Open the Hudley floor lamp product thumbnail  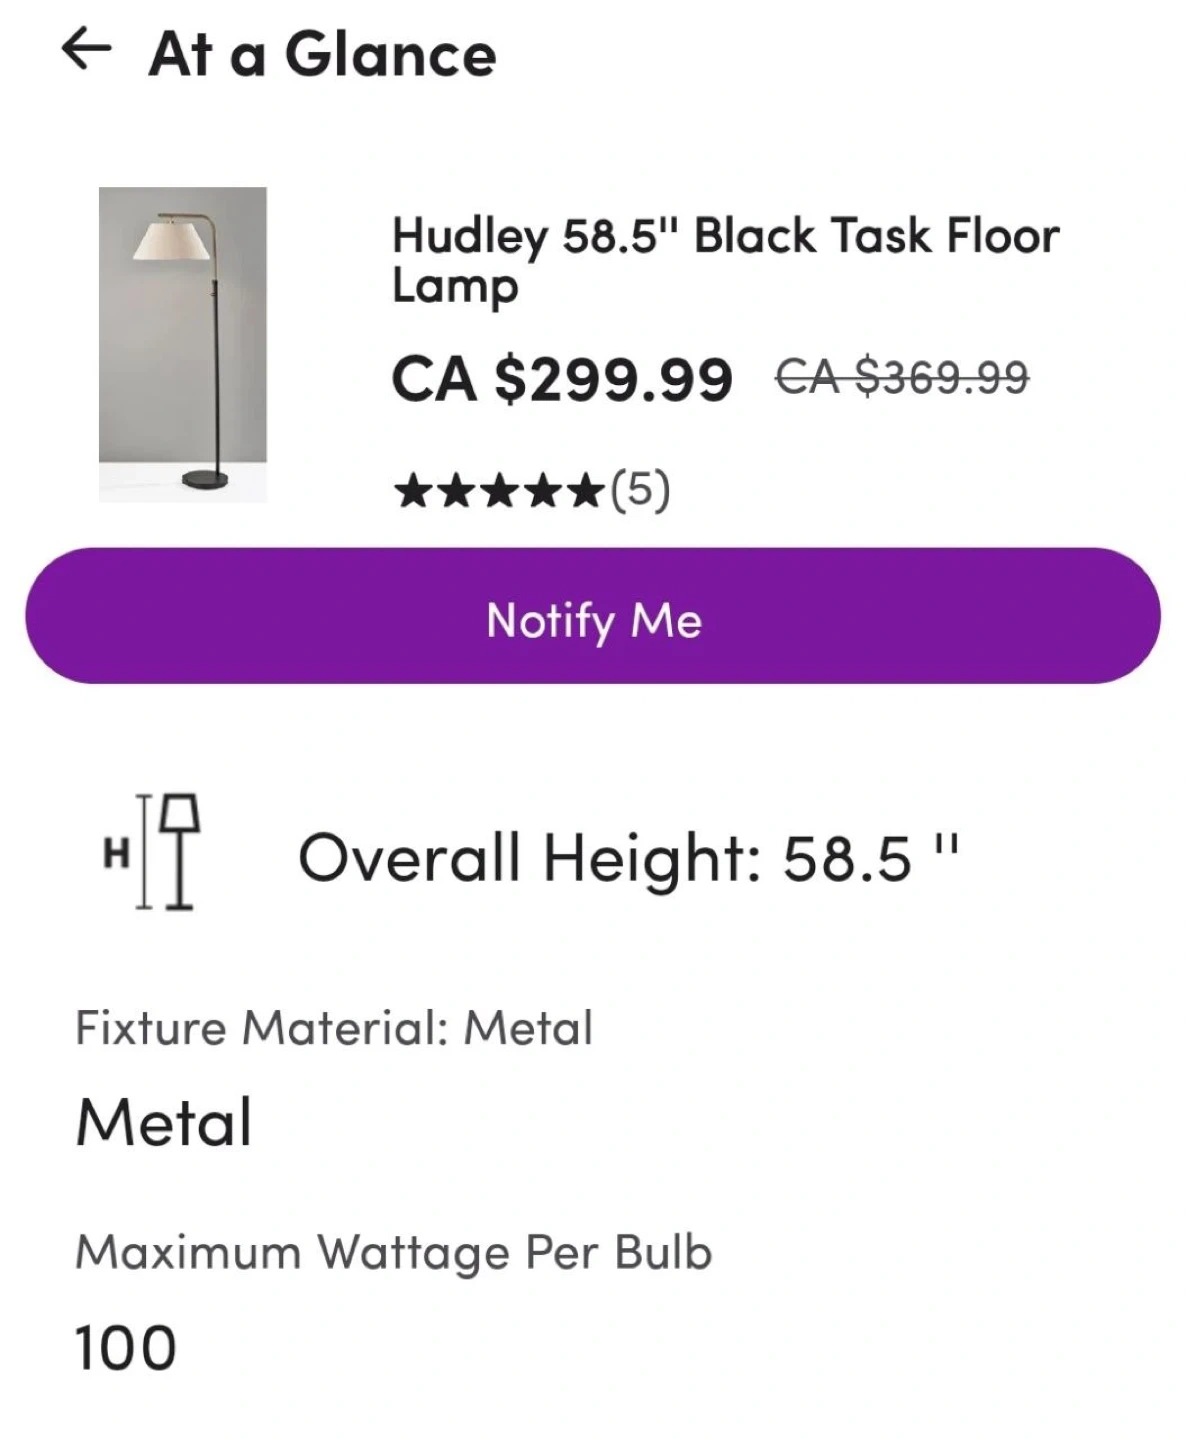point(183,344)
